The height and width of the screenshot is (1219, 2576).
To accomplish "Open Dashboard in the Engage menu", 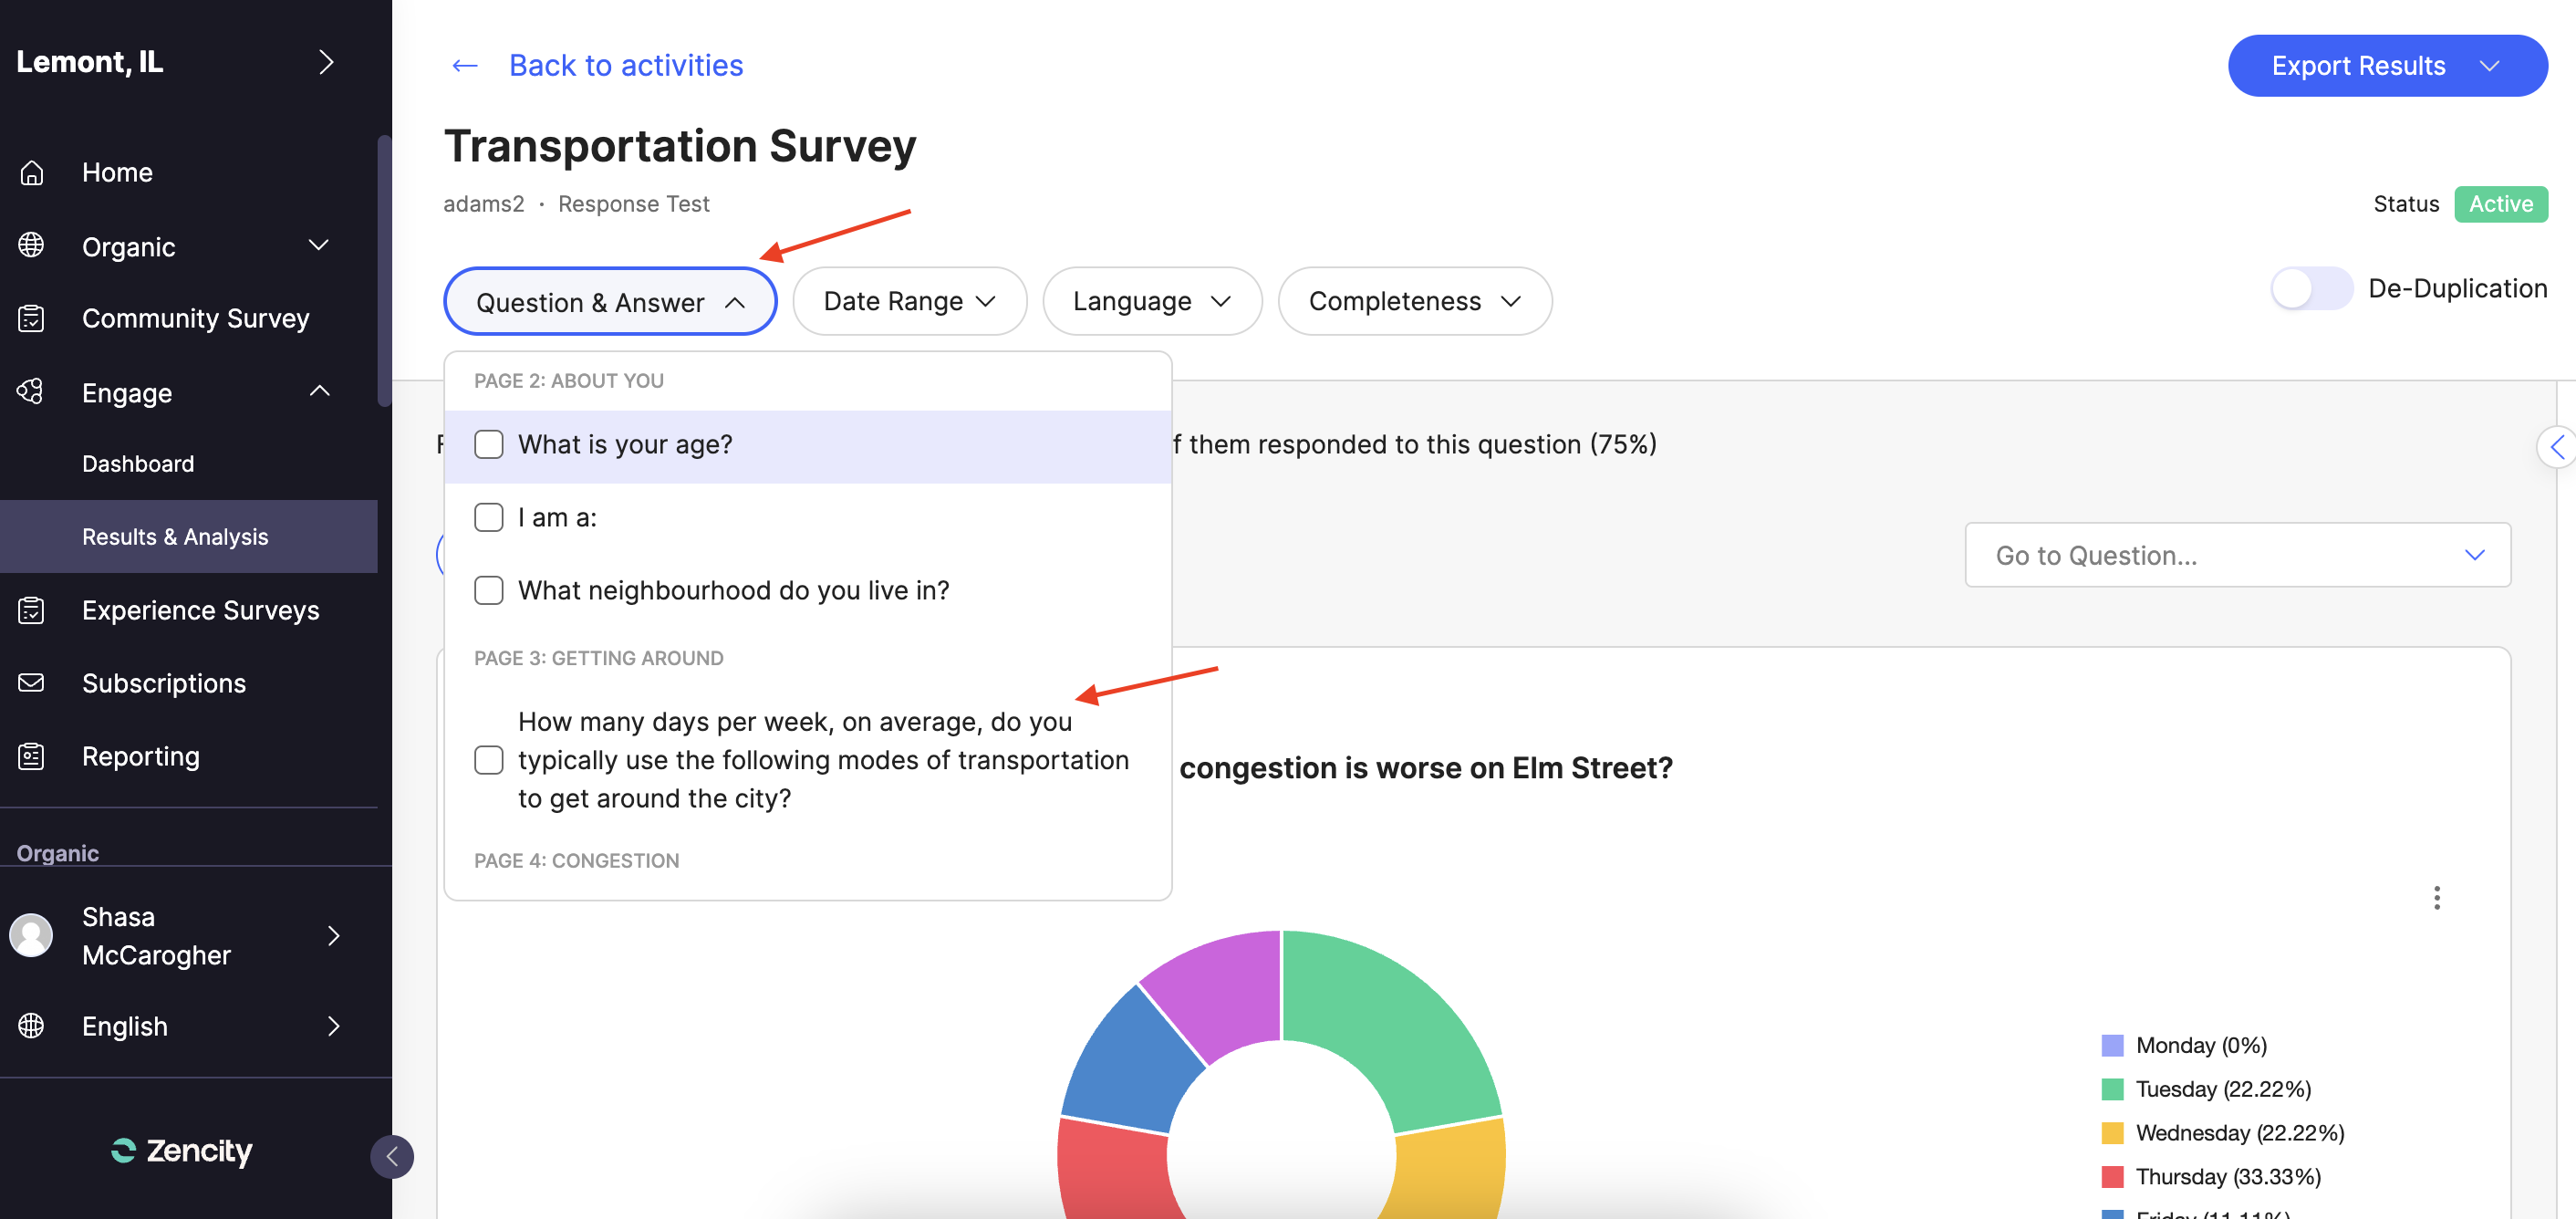I will (x=138, y=464).
